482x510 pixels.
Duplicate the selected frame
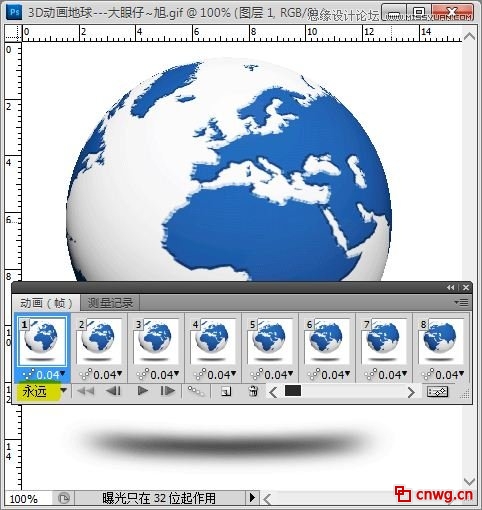(x=226, y=391)
